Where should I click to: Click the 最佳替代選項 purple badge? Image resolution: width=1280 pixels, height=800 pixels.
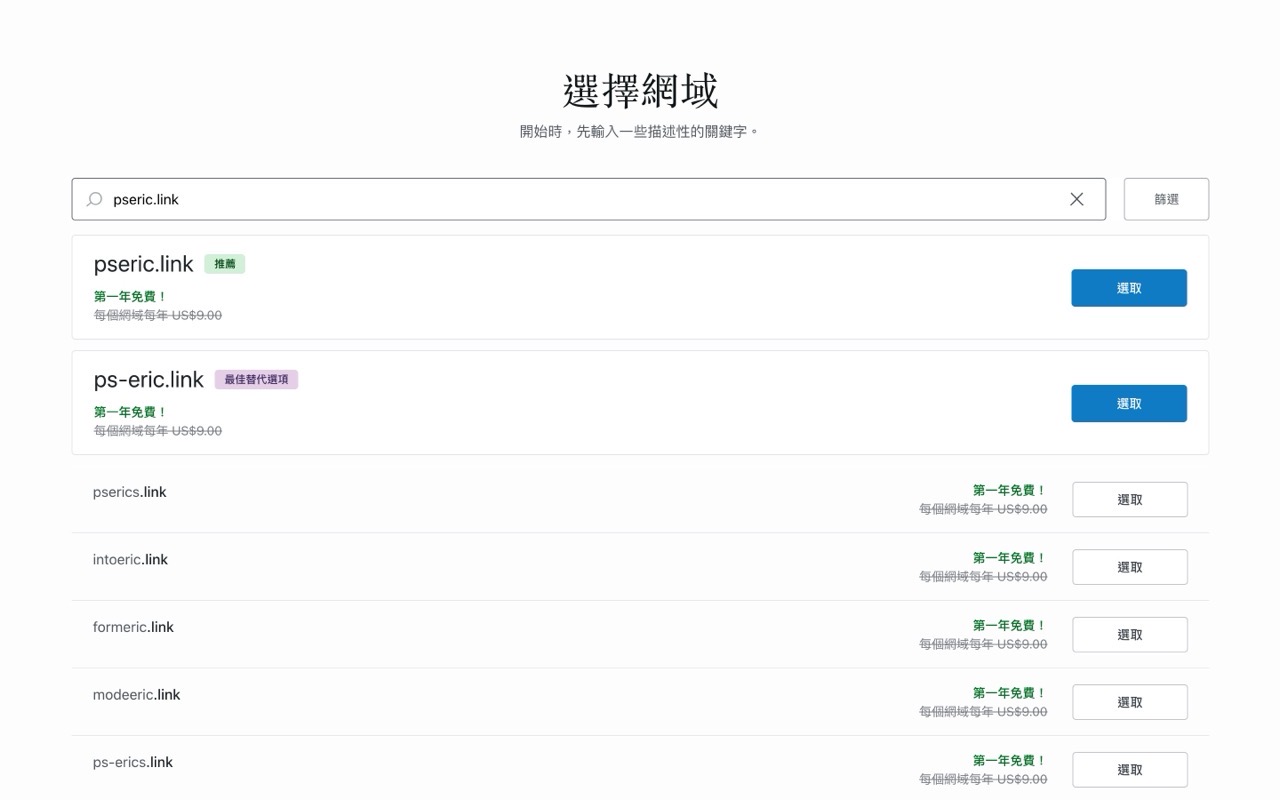[256, 380]
